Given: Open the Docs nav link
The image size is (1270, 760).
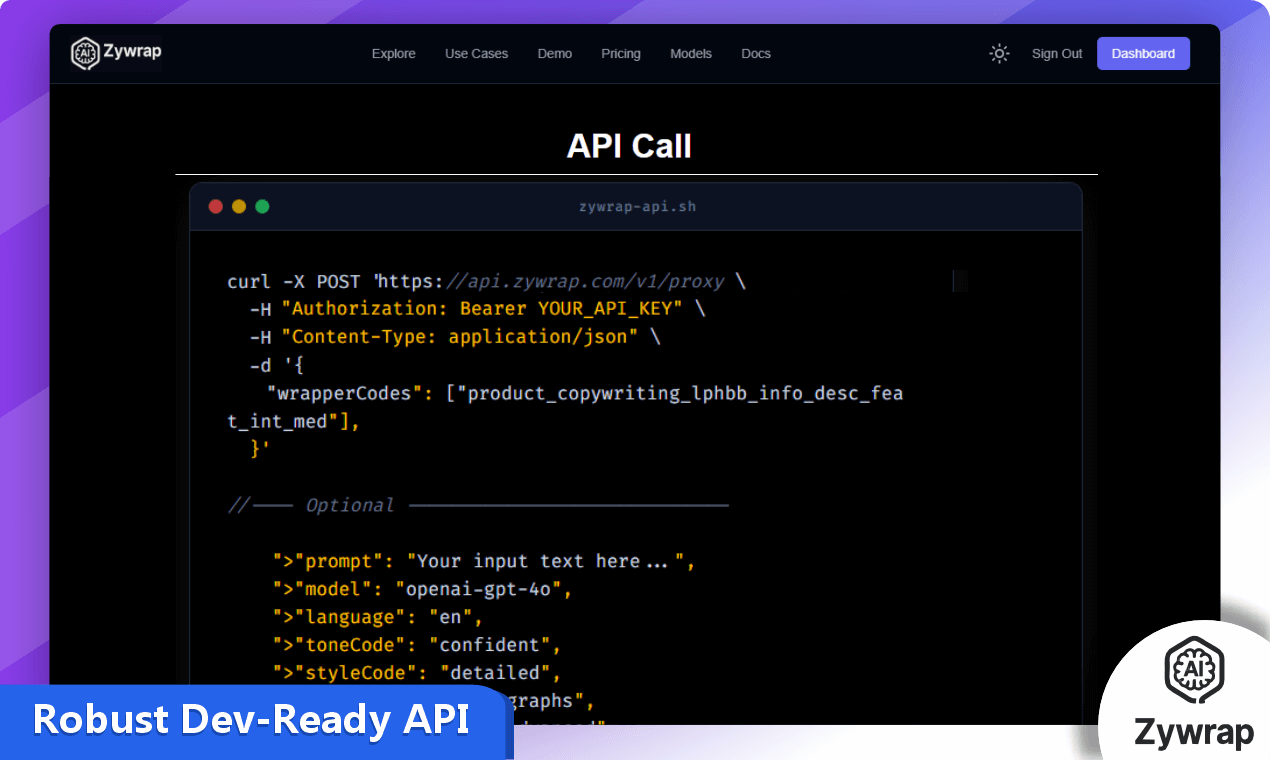Looking at the screenshot, I should [756, 54].
